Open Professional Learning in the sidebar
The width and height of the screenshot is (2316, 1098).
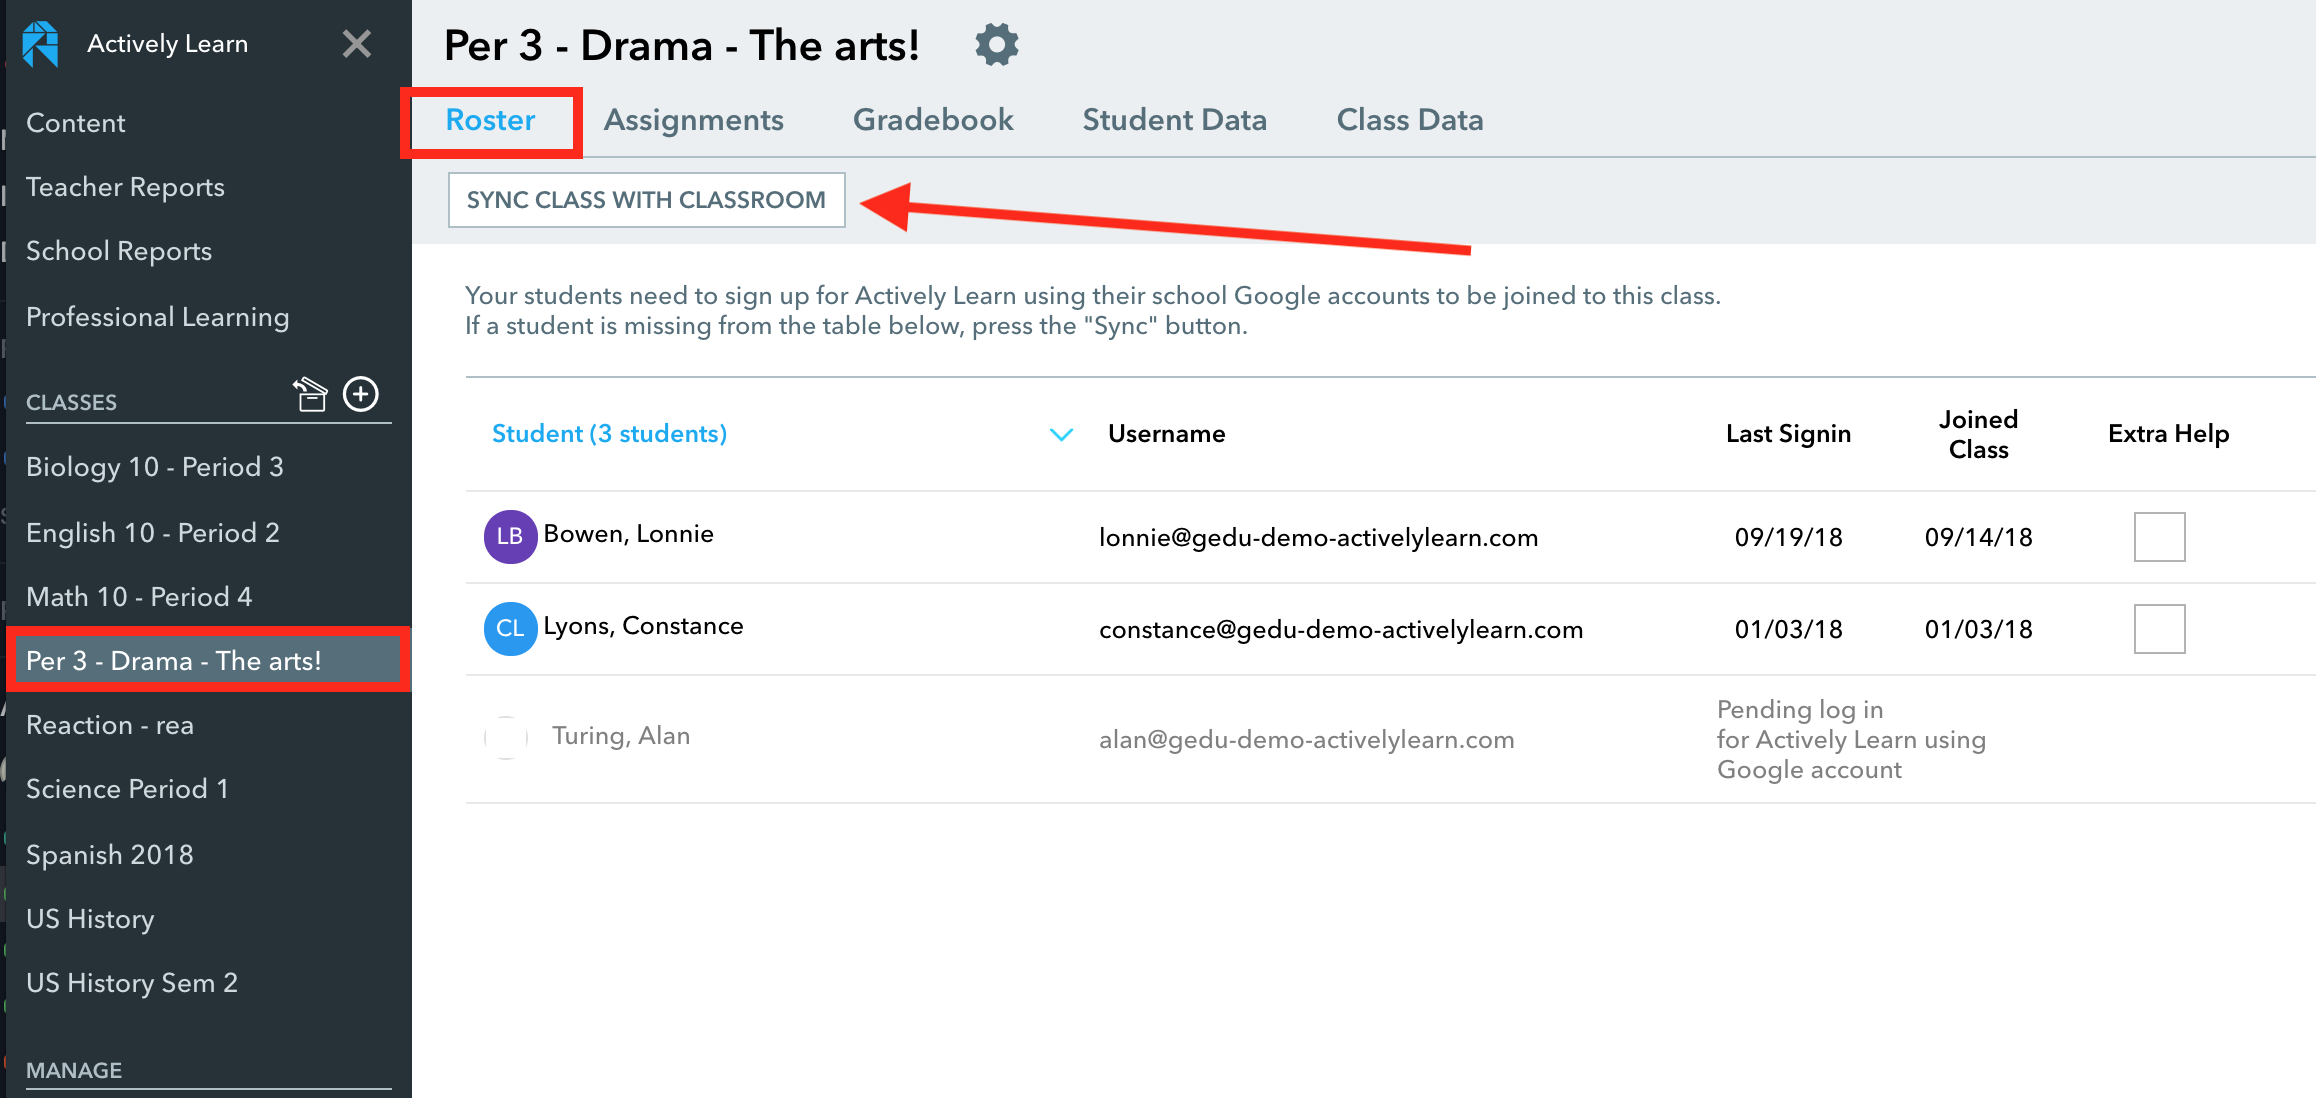tap(157, 317)
